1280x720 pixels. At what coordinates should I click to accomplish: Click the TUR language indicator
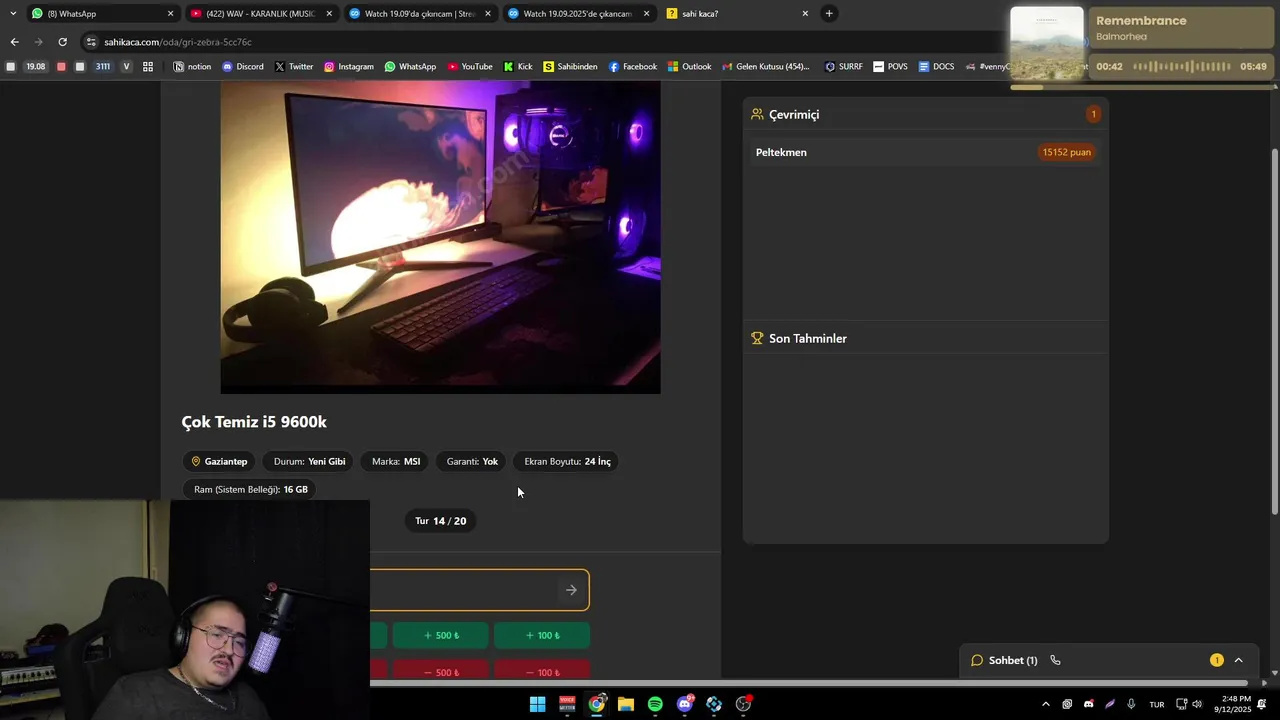click(1156, 704)
